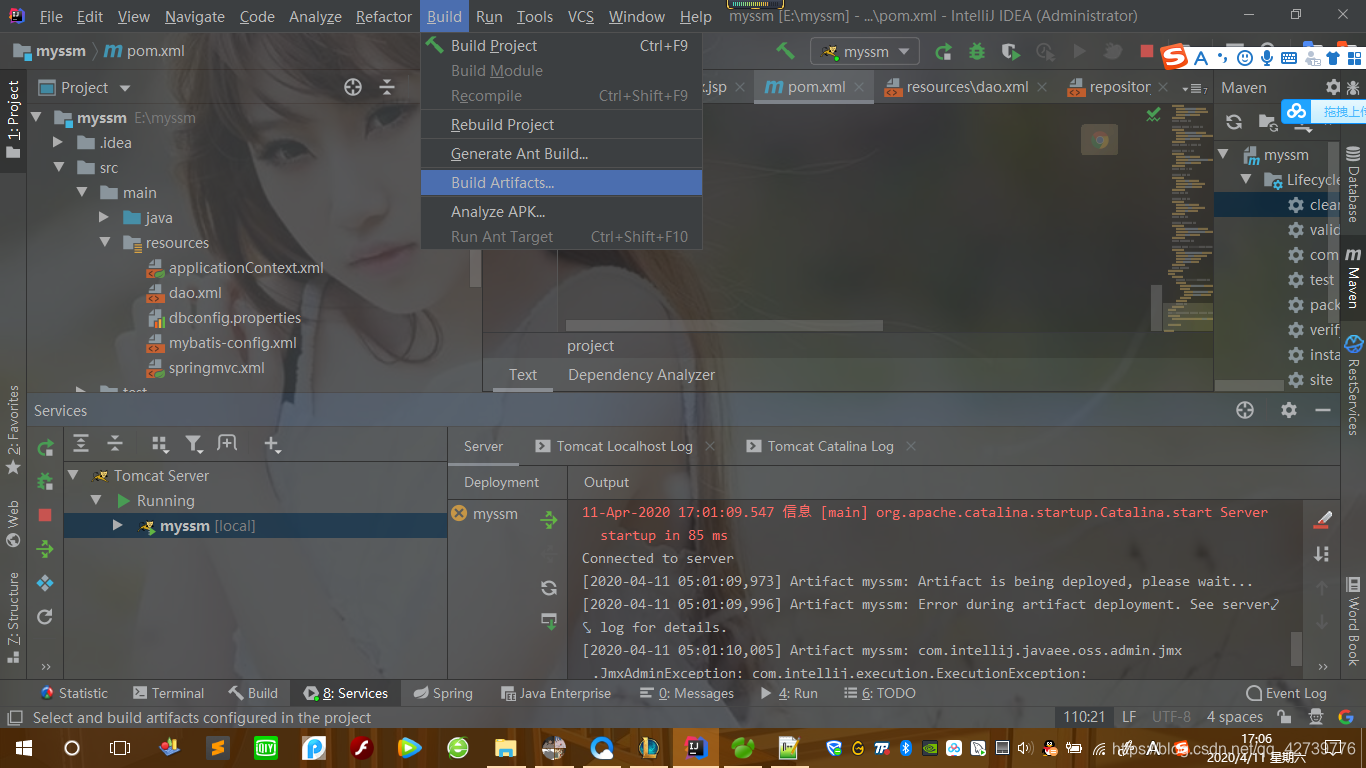
Task: Open the Dependency Analyzer editor tab
Action: click(x=641, y=375)
